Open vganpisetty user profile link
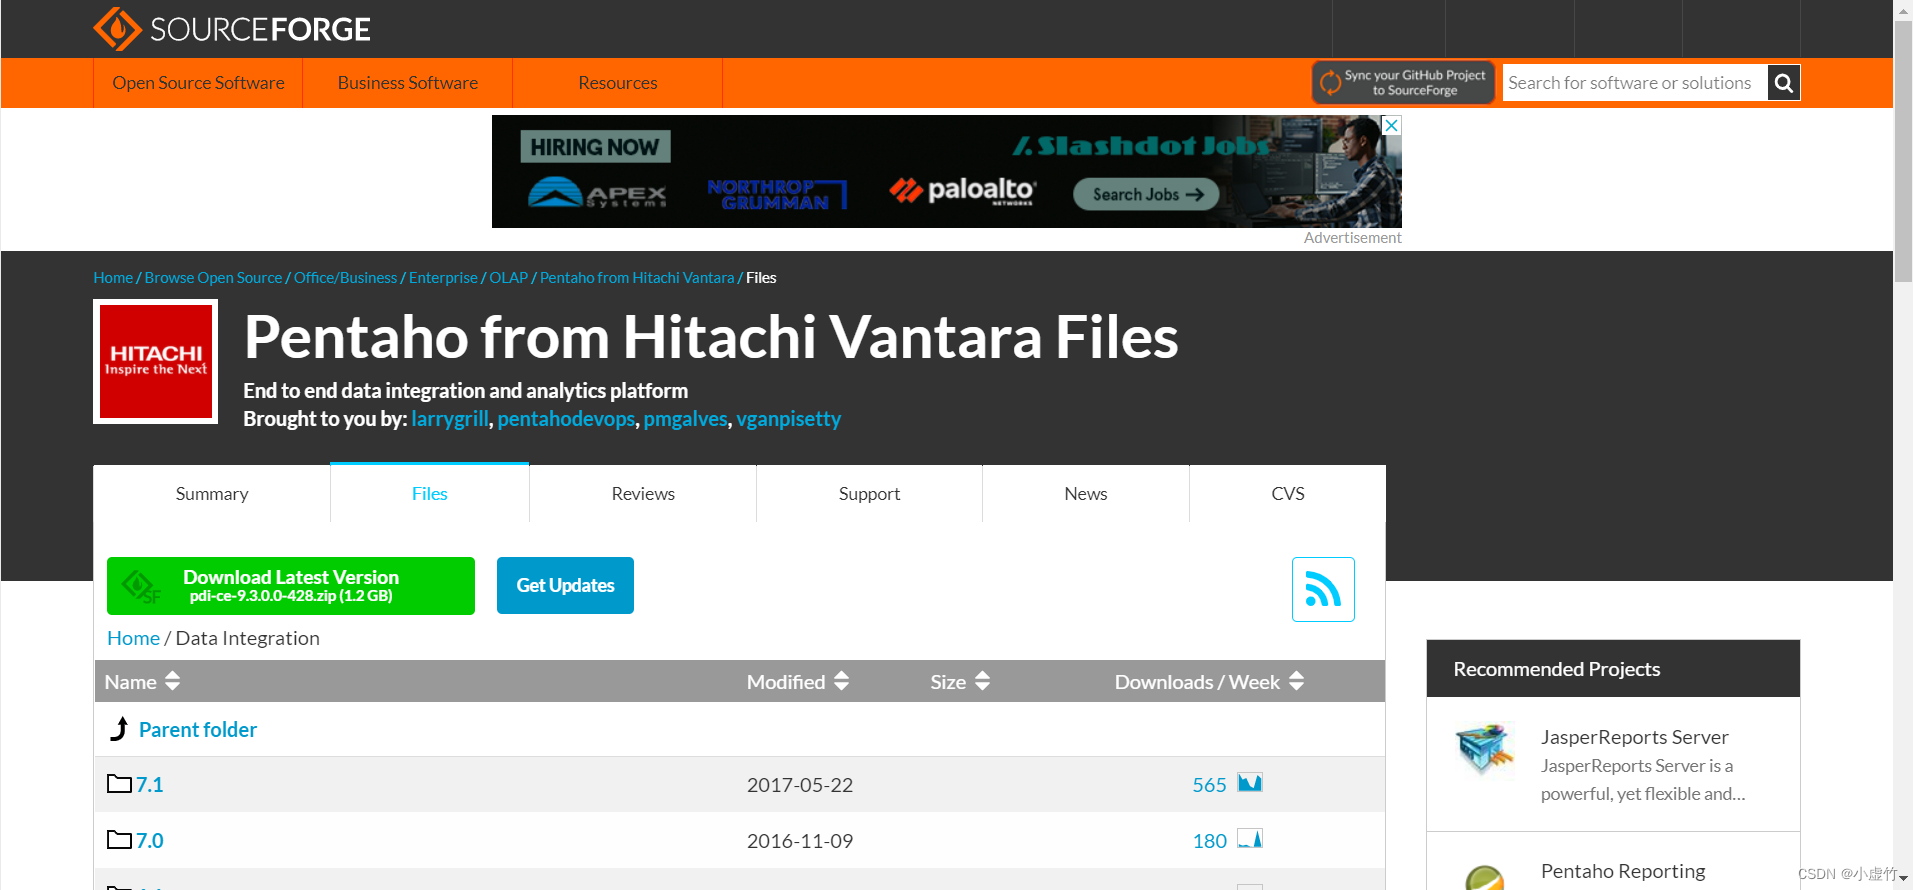 (788, 419)
